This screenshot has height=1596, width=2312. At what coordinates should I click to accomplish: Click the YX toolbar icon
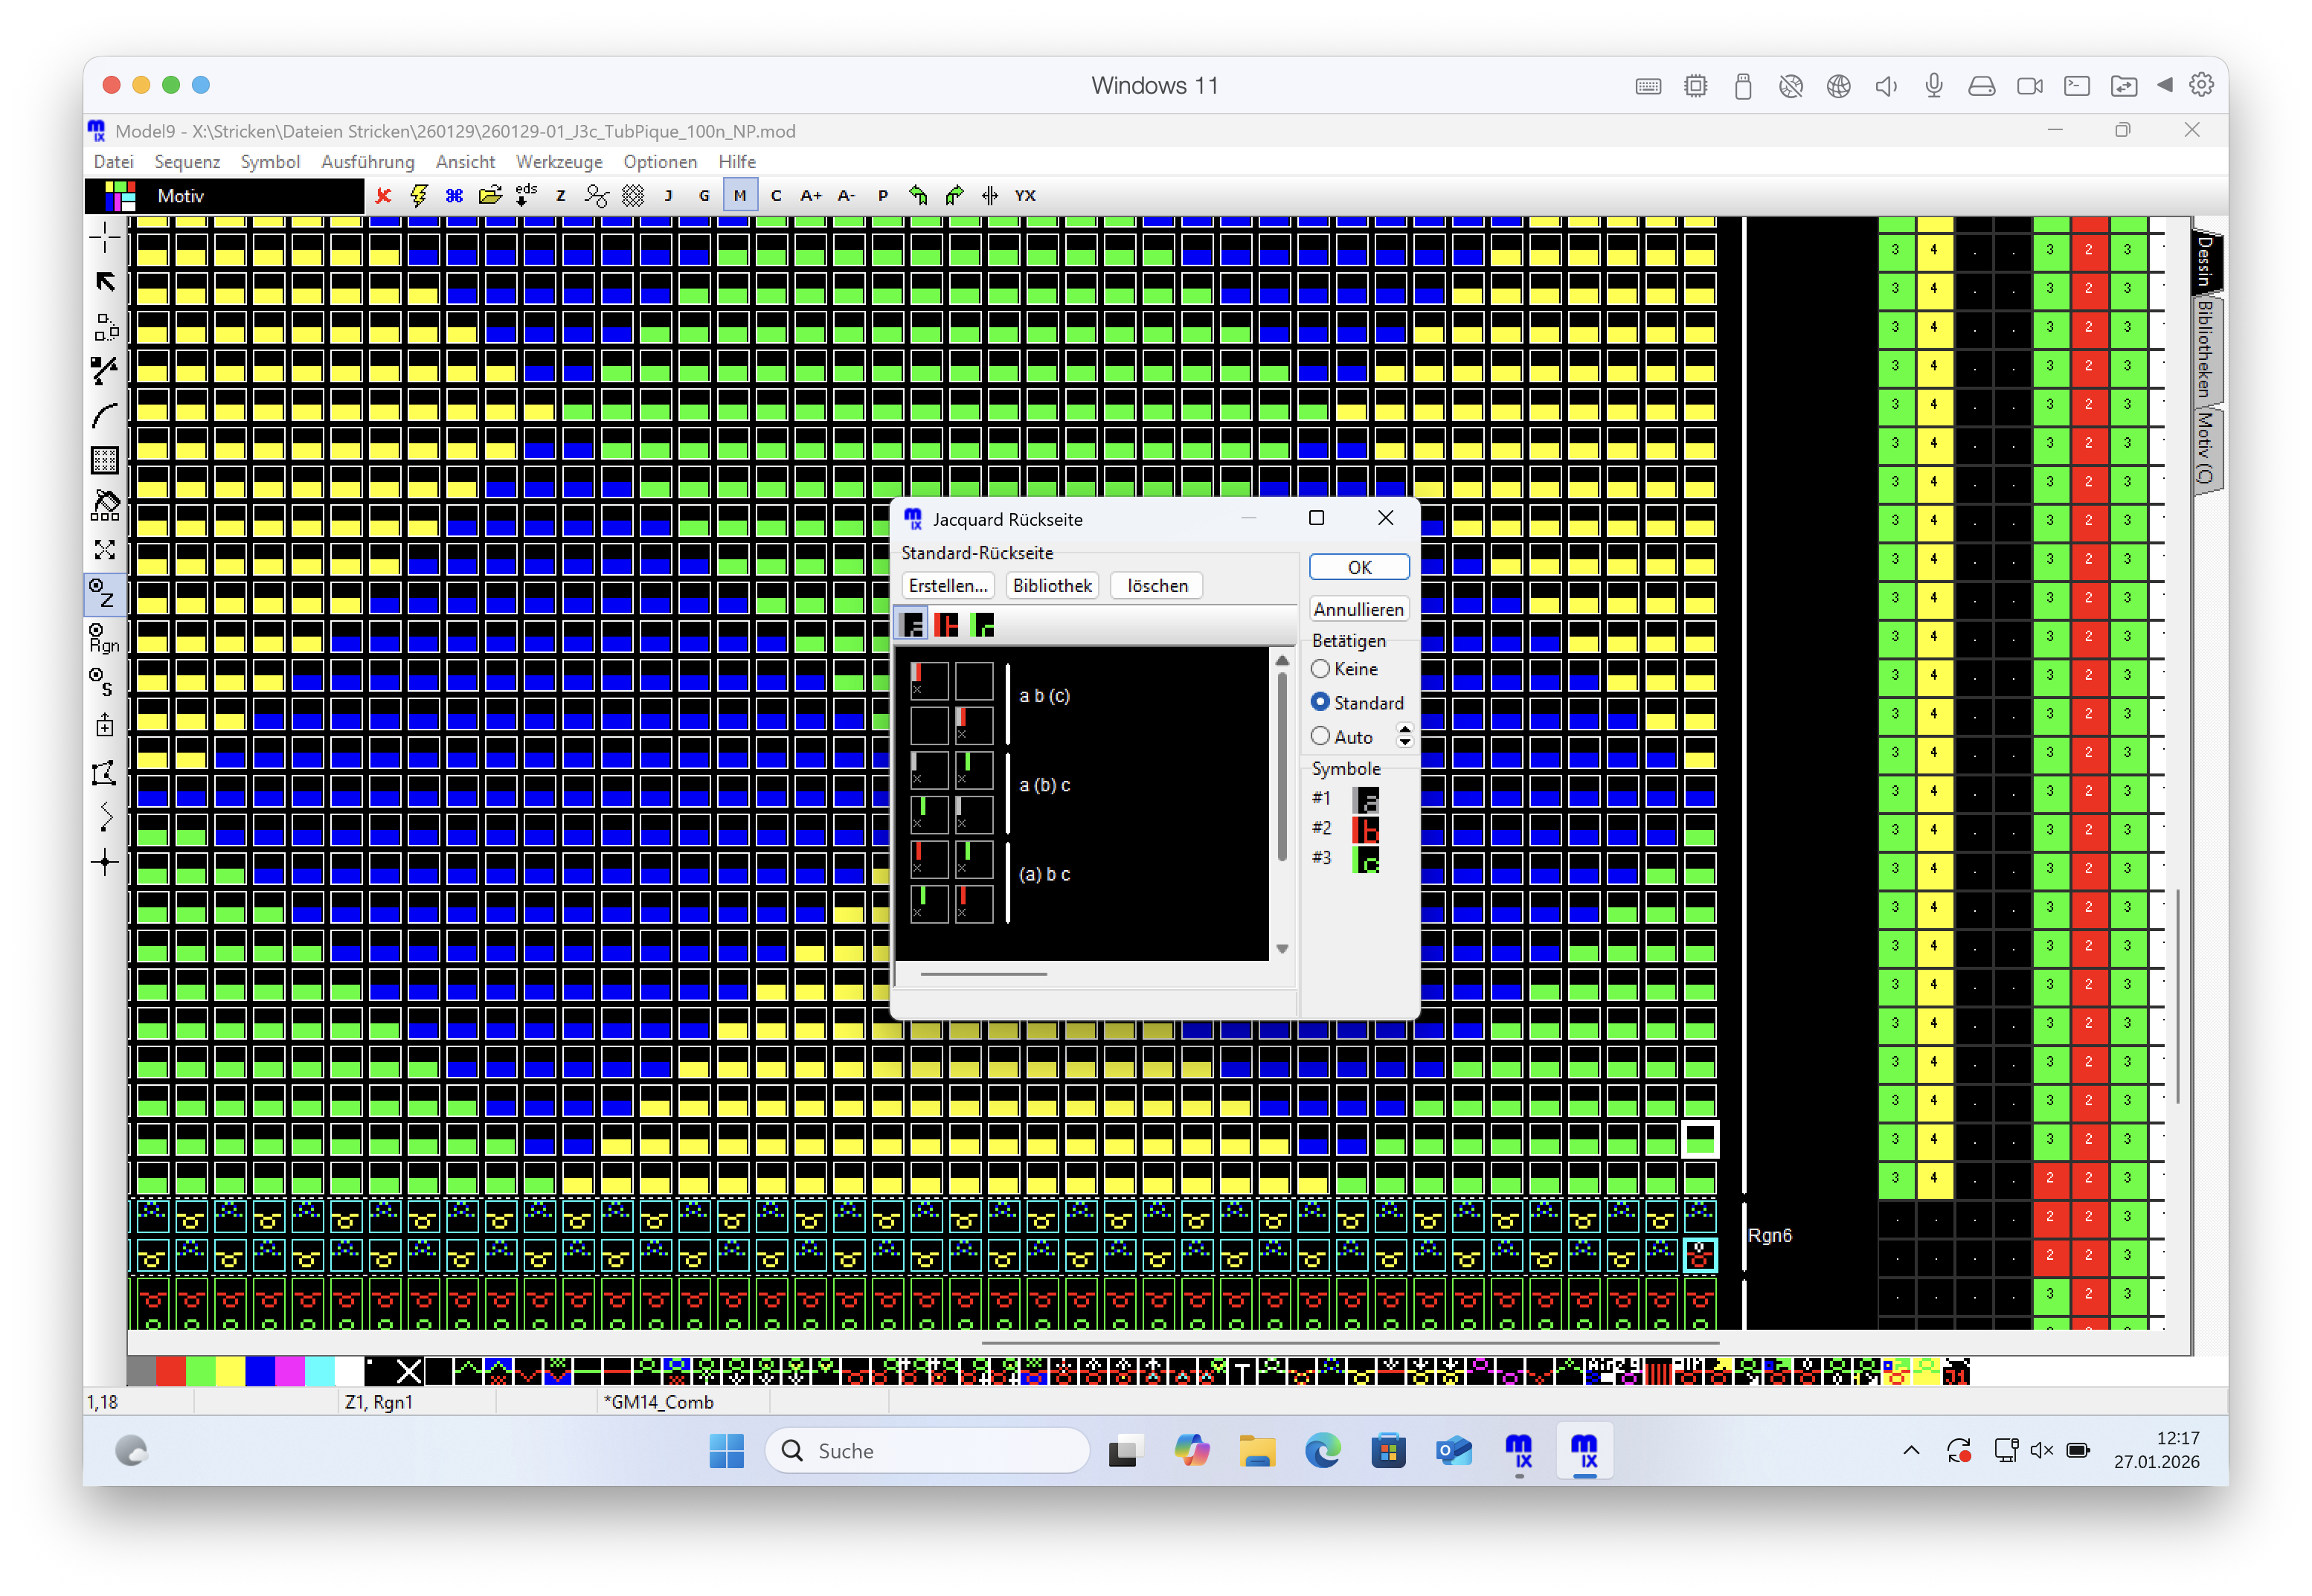[x=1025, y=196]
